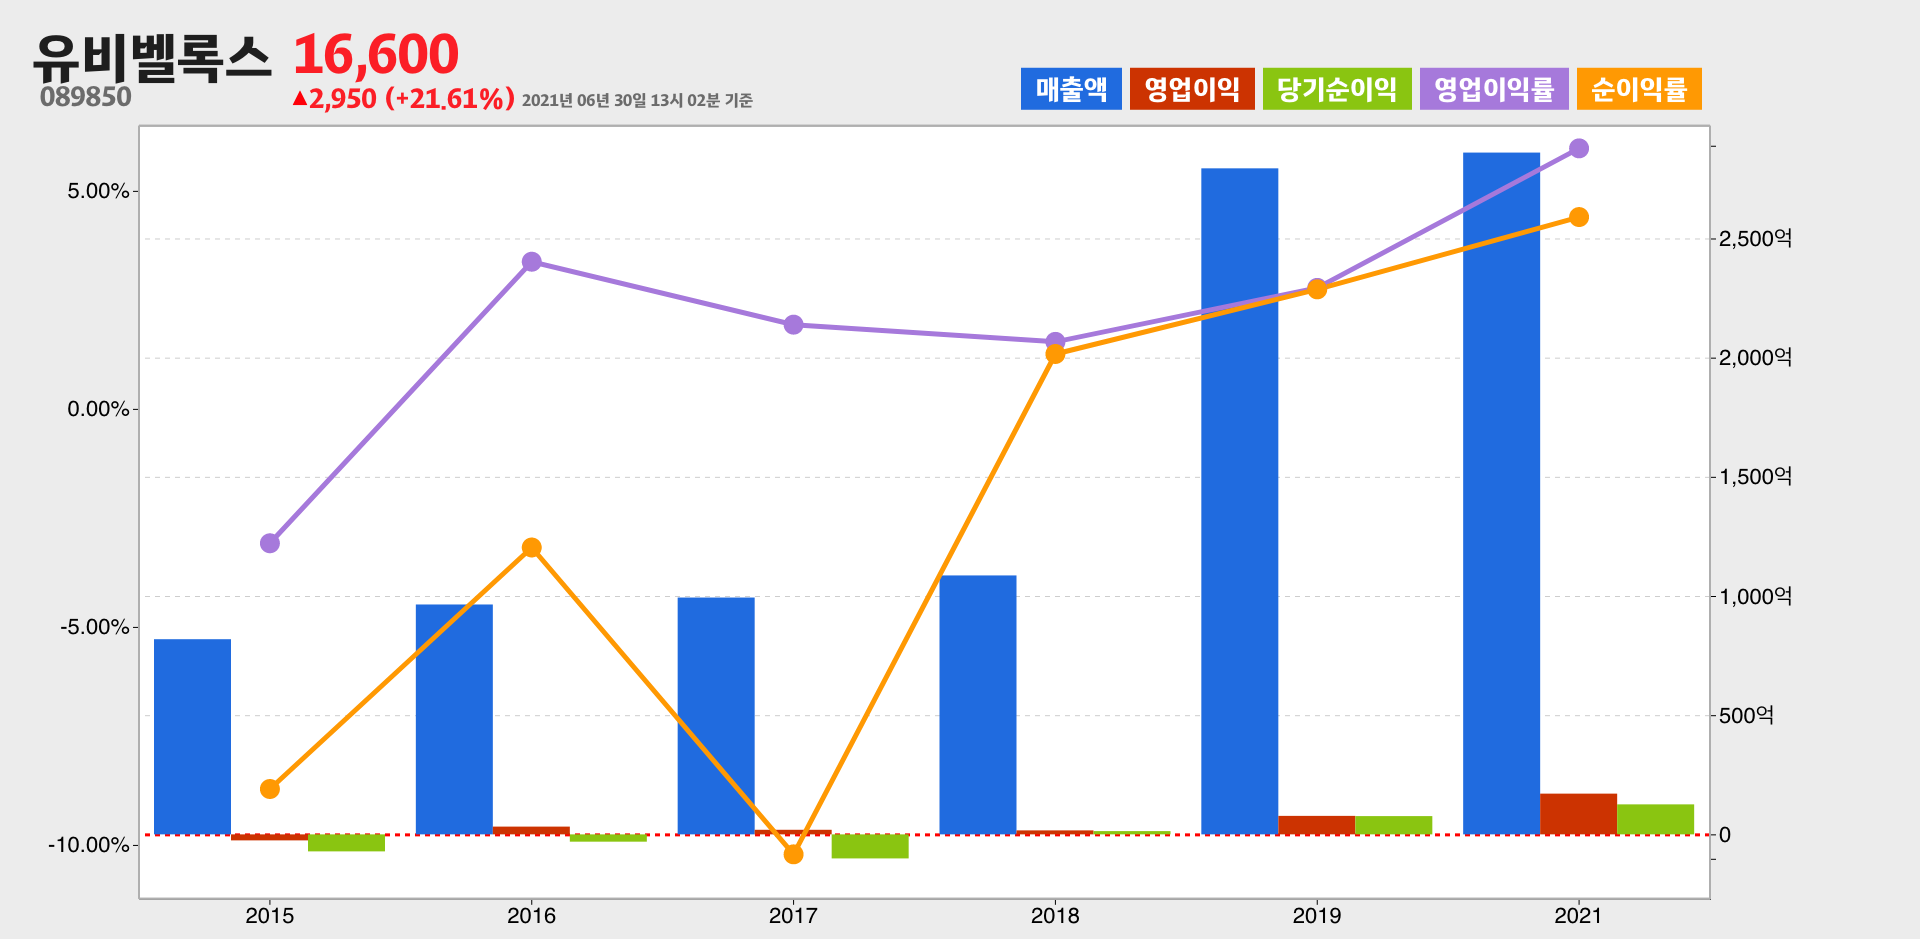Click the 2016 x-axis label
This screenshot has width=1920, height=939.
pyautogui.click(x=532, y=915)
